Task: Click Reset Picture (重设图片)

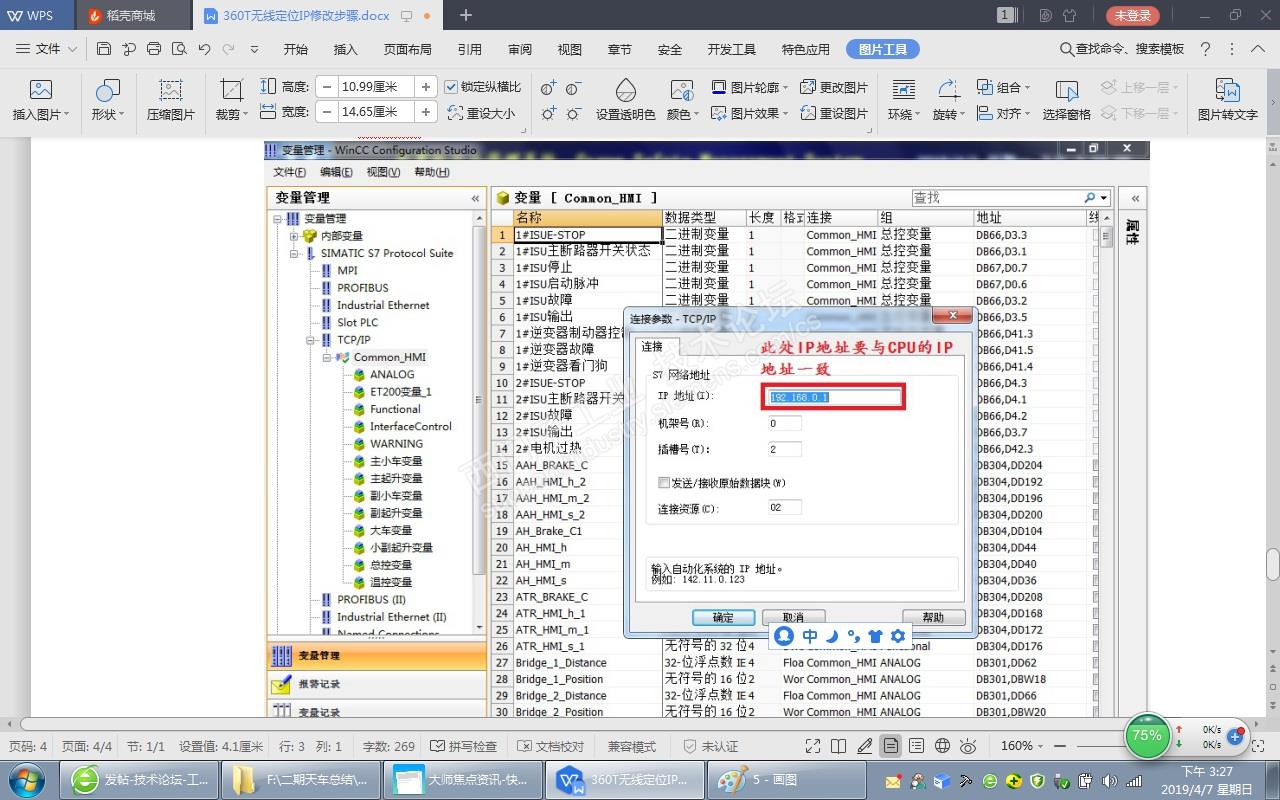Action: click(833, 114)
